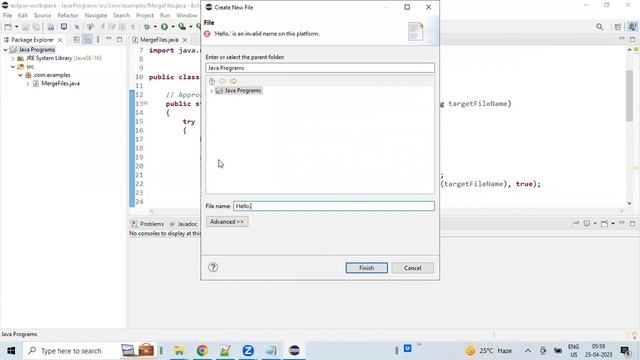640x360 pixels.
Task: Open File Explorer from the taskbar
Action: 179,351
